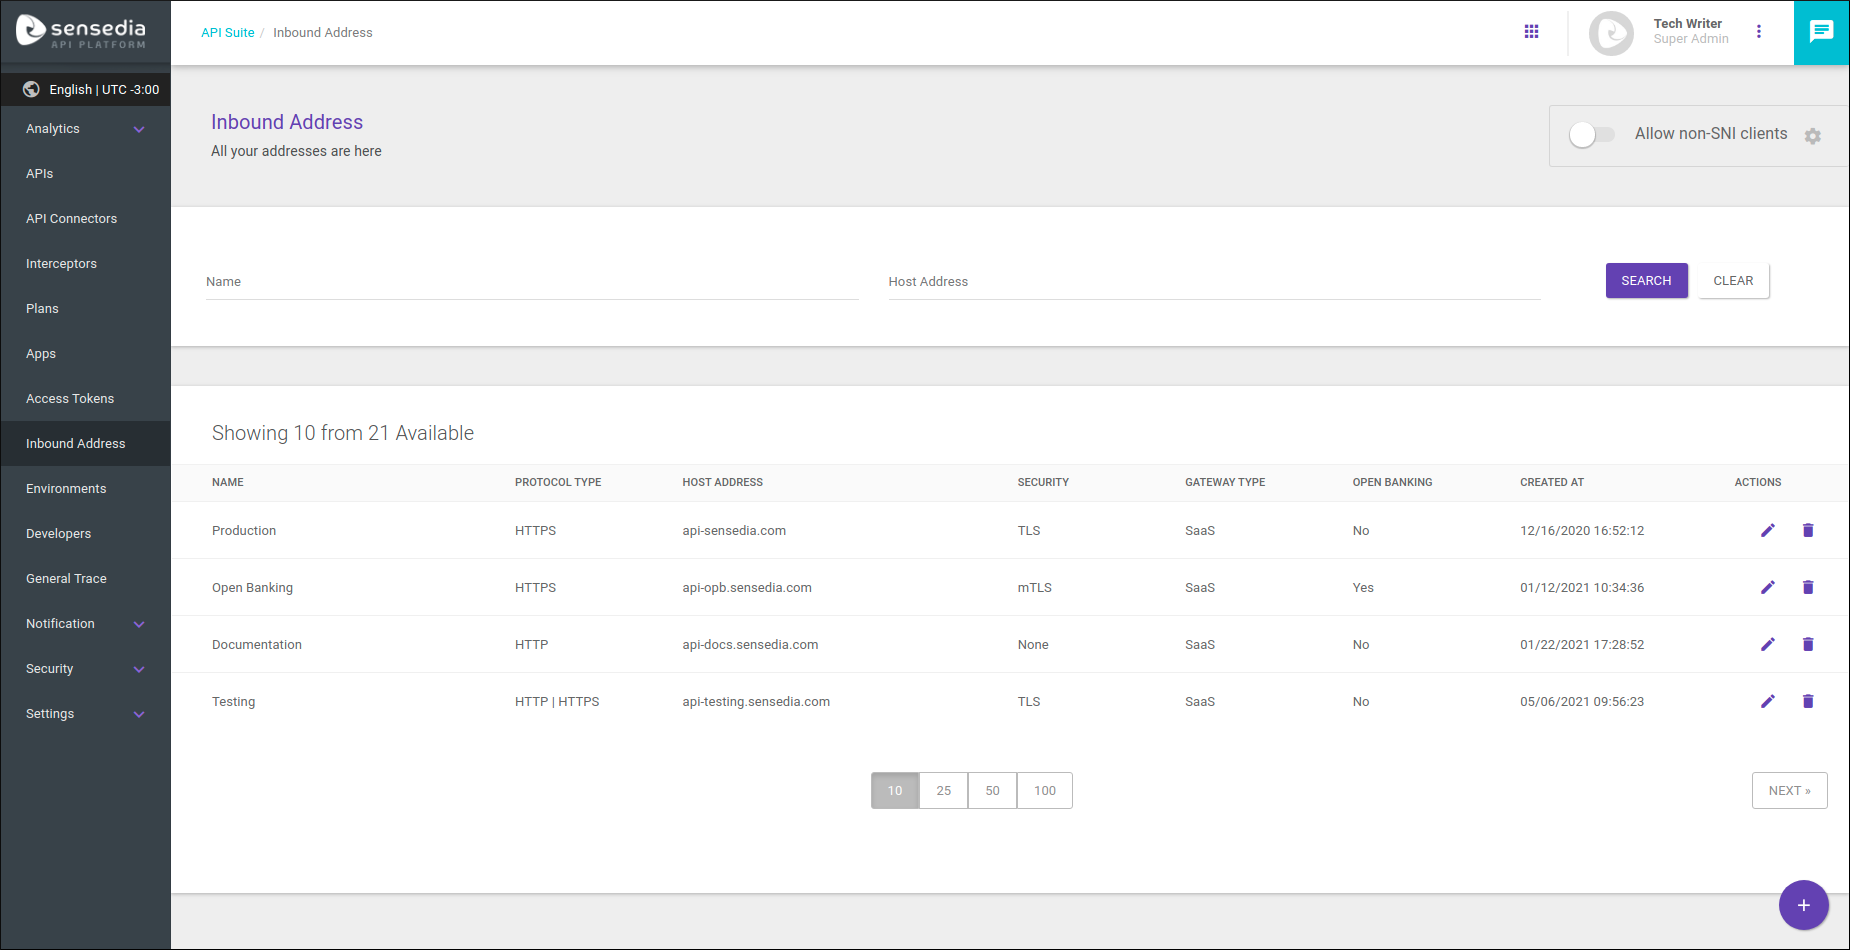Viewport: 1850px width, 950px height.
Task: Select Environments in the sidebar
Action: pyautogui.click(x=66, y=488)
